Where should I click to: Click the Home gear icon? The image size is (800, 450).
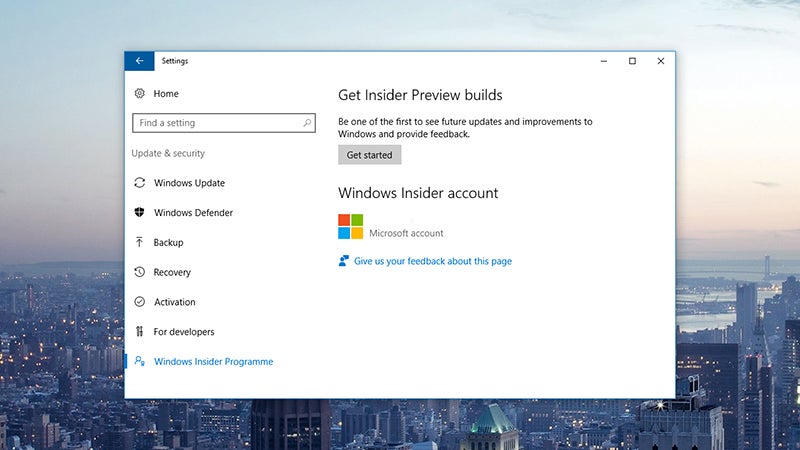pyautogui.click(x=139, y=93)
